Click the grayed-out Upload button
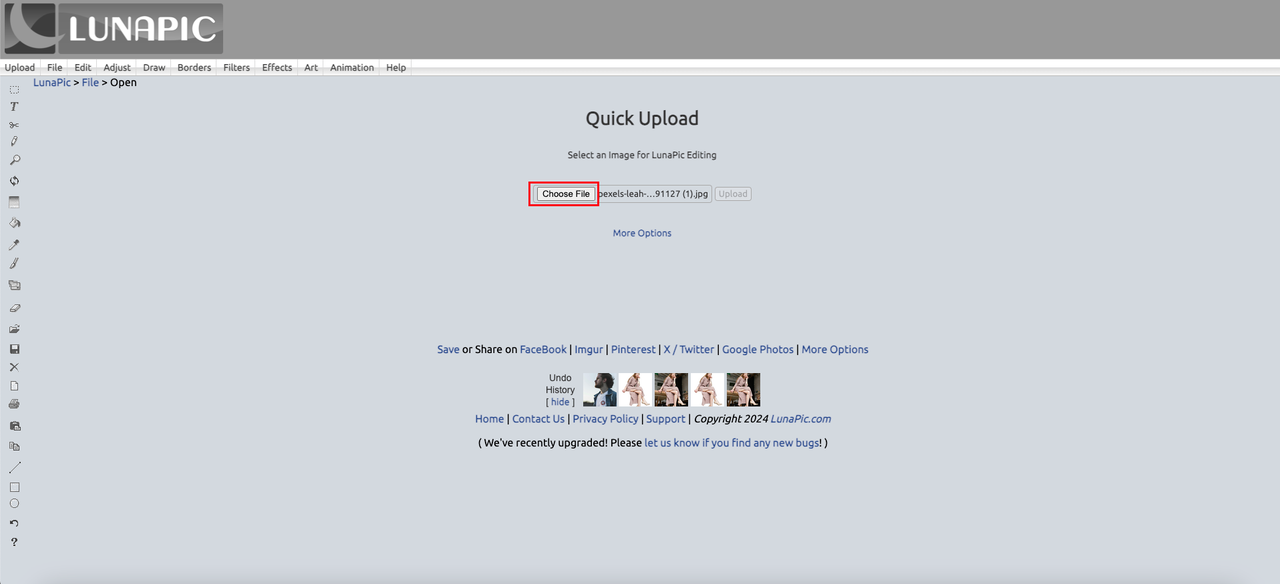The width and height of the screenshot is (1280, 584). pyautogui.click(x=733, y=194)
